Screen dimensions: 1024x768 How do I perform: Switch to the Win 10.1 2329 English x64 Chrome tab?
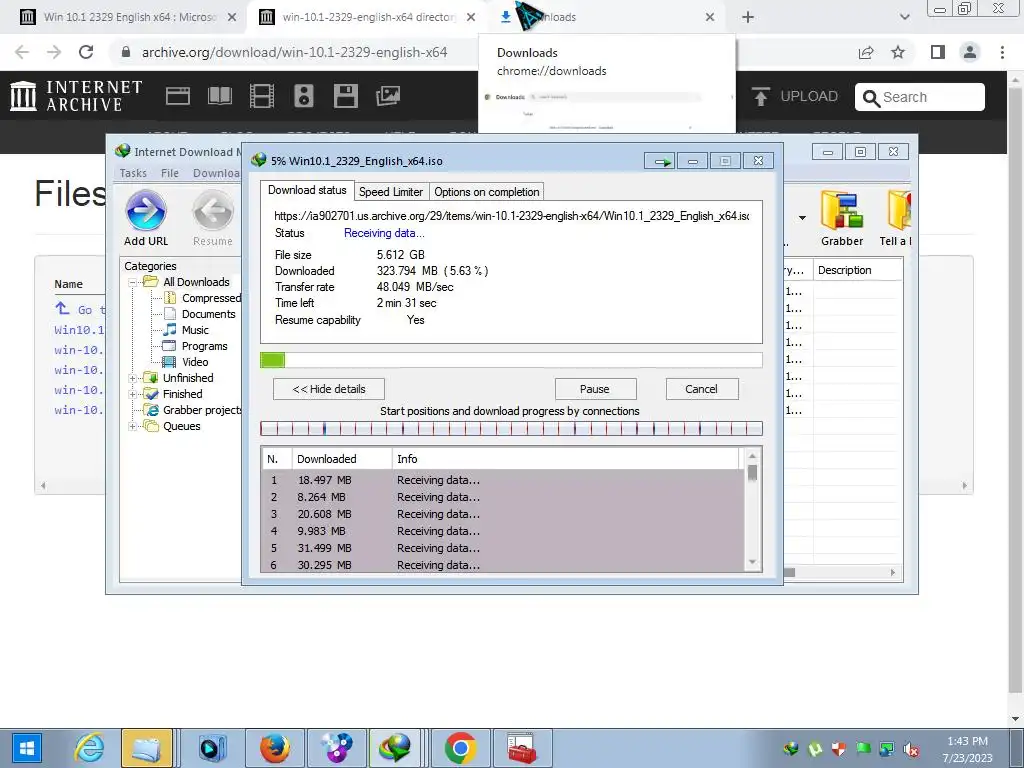[129, 18]
